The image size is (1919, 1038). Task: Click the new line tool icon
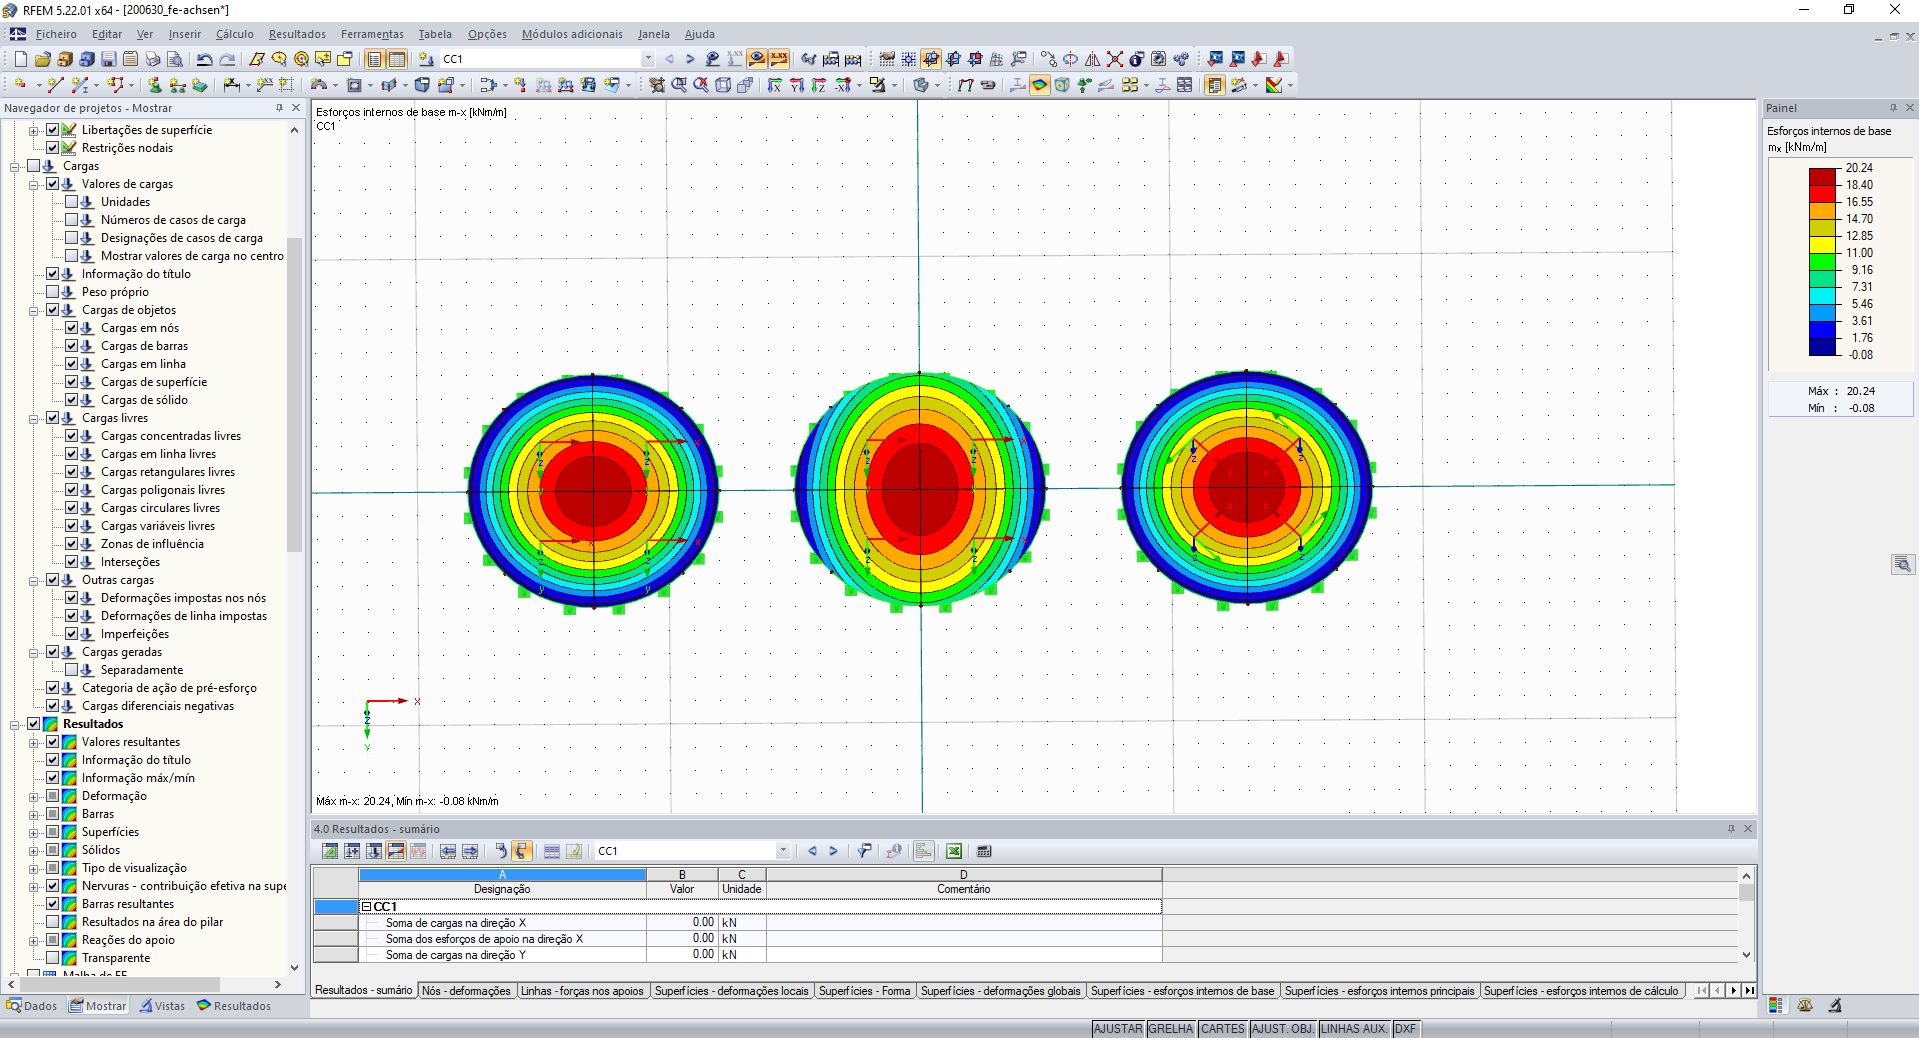[55, 85]
